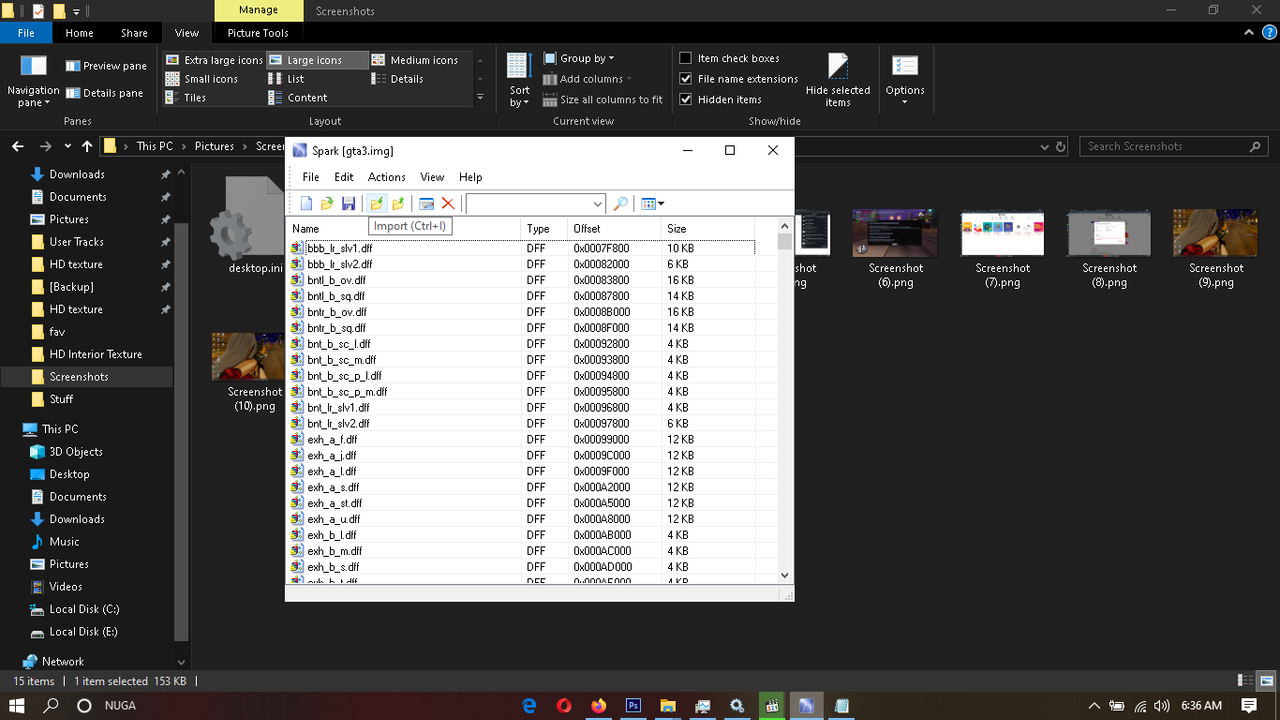Screen dimensions: 1280x720
Task: Sort Spark list by Size column header
Action: coord(708,229)
